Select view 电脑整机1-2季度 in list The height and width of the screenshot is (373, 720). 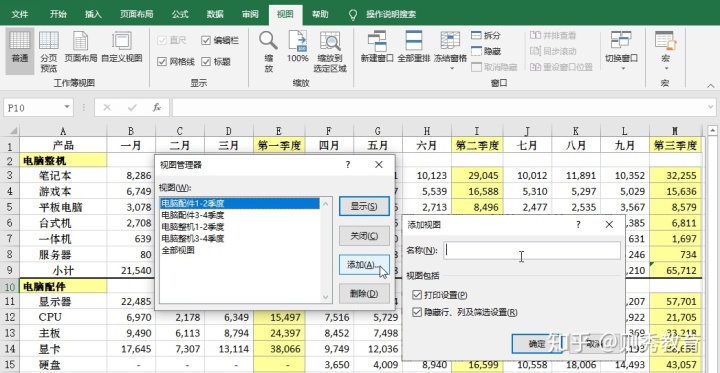(x=239, y=226)
